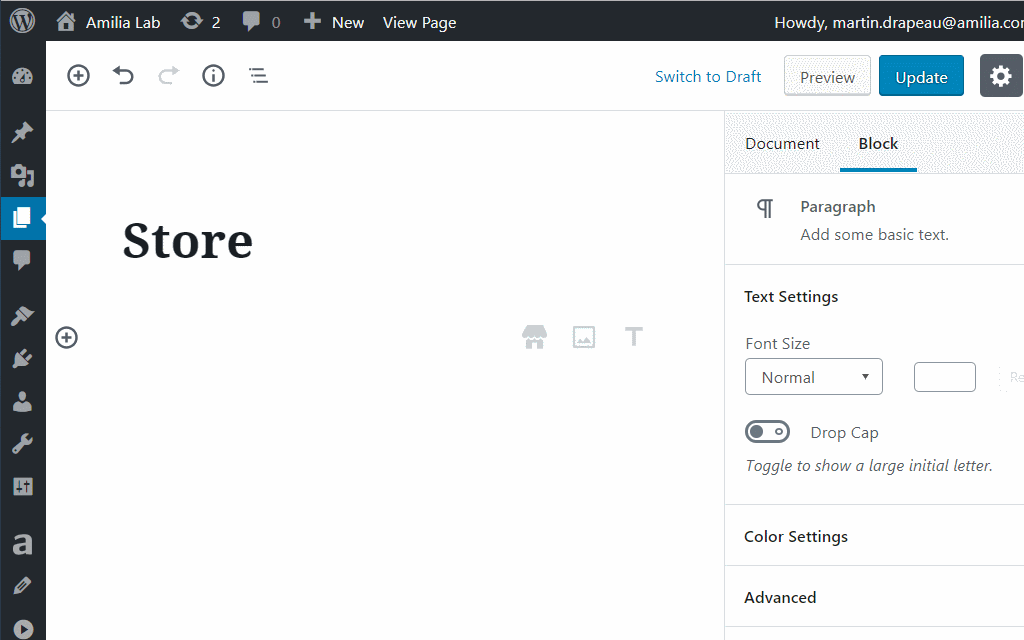Image resolution: width=1024 pixels, height=640 pixels.
Task: Open the Font Size Normal dropdown
Action: 814,377
